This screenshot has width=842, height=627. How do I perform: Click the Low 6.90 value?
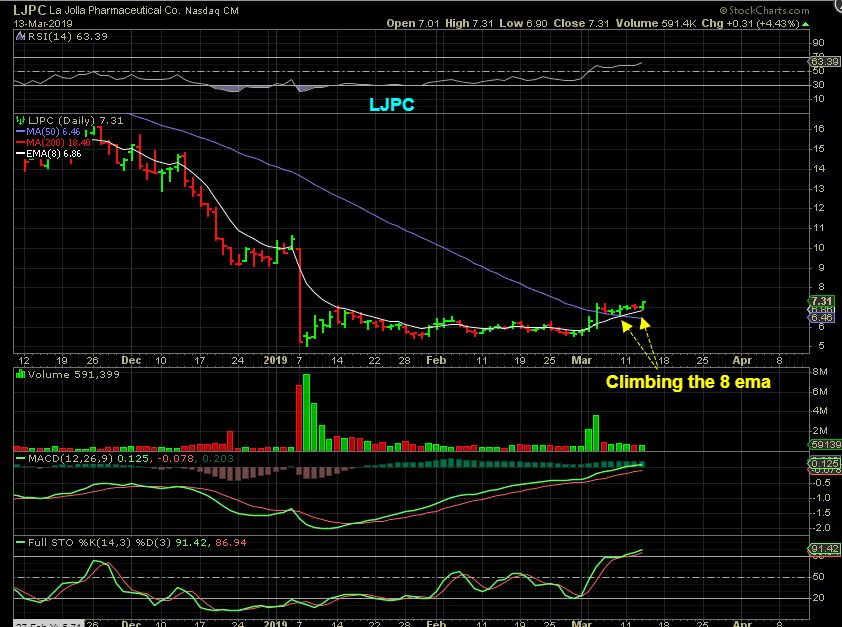tap(524, 24)
